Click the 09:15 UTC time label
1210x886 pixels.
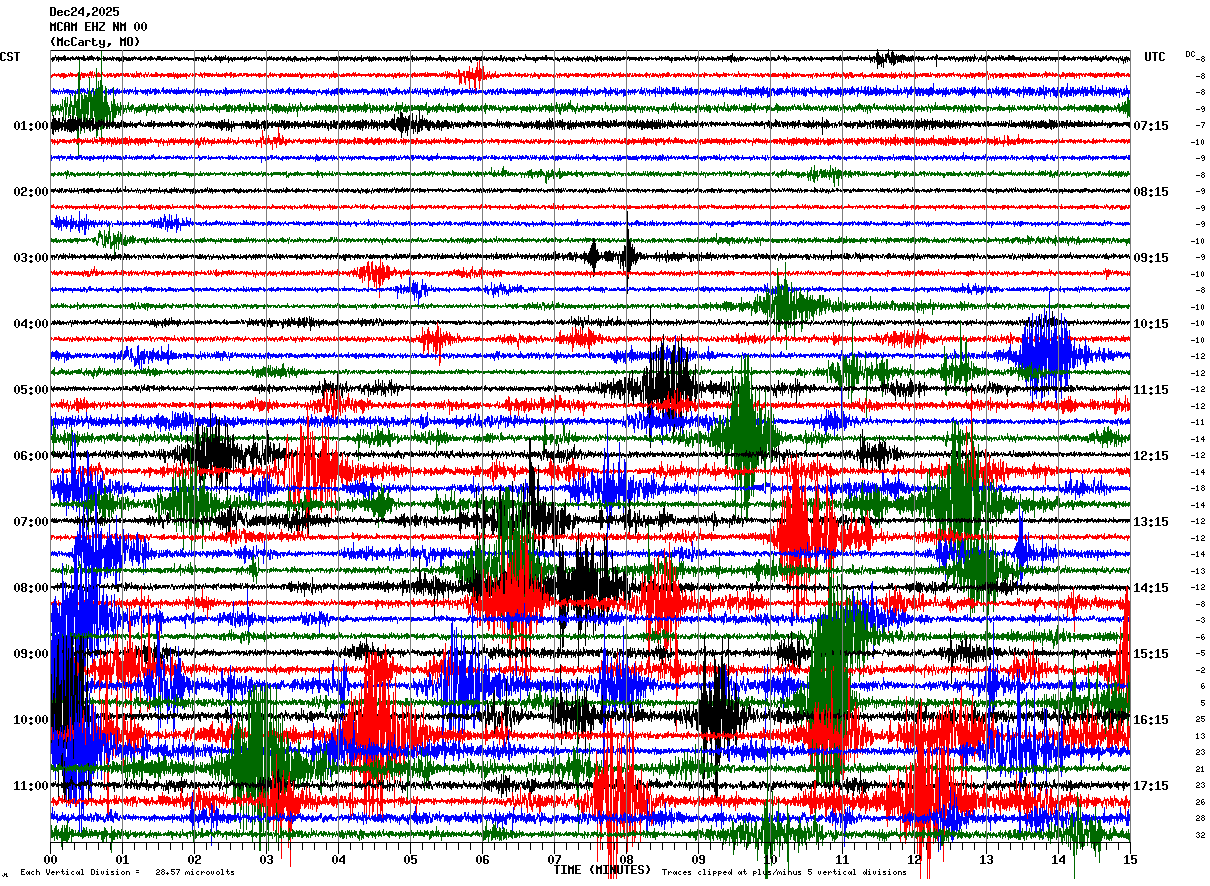click(1151, 258)
